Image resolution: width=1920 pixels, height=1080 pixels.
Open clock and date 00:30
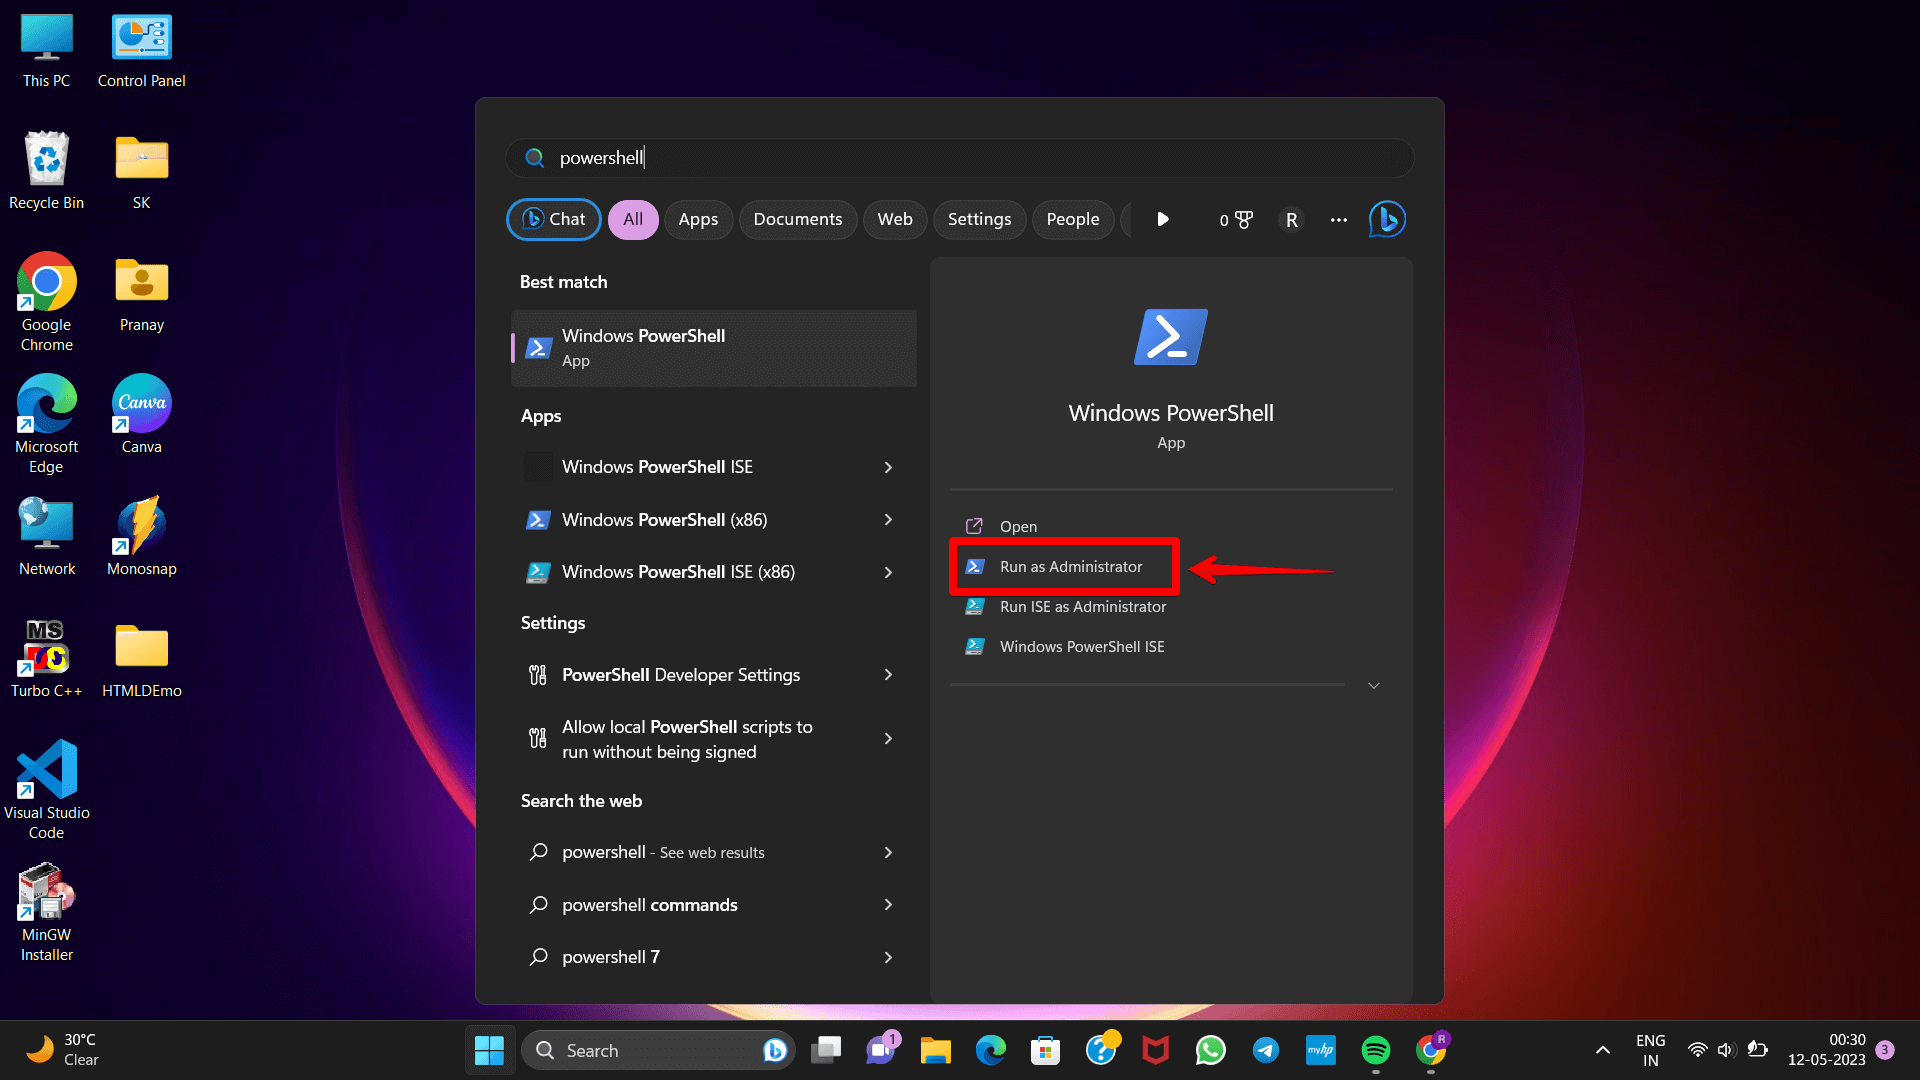(x=1827, y=1050)
